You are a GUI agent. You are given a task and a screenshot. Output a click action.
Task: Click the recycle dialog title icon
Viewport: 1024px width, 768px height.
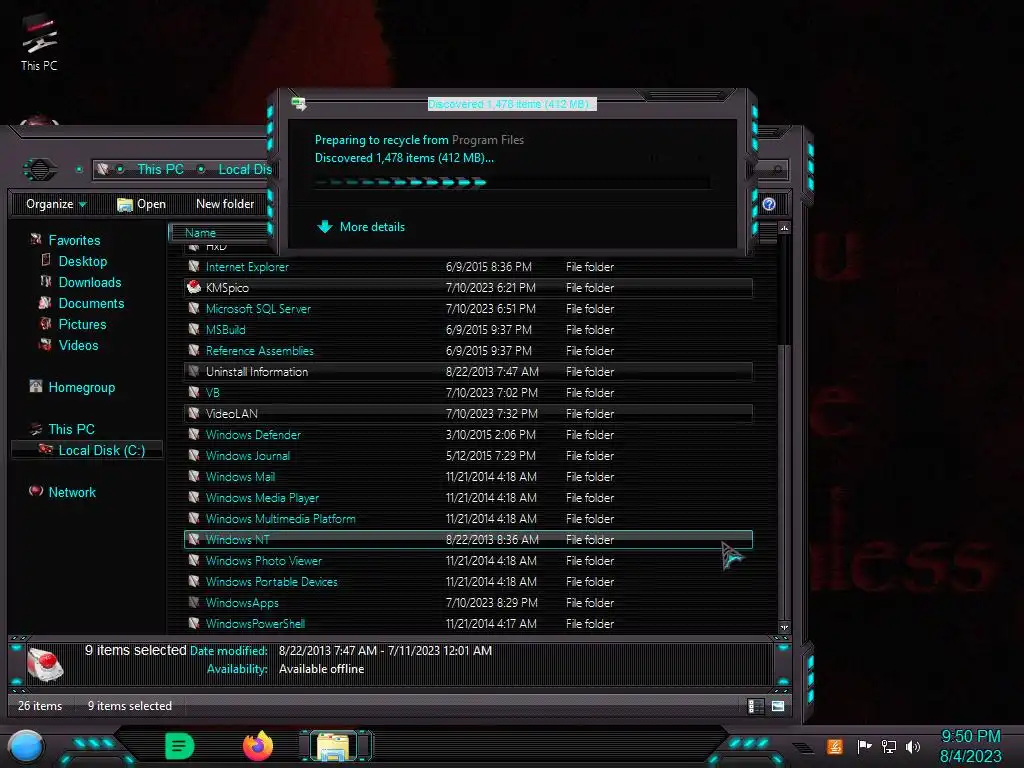pos(299,104)
